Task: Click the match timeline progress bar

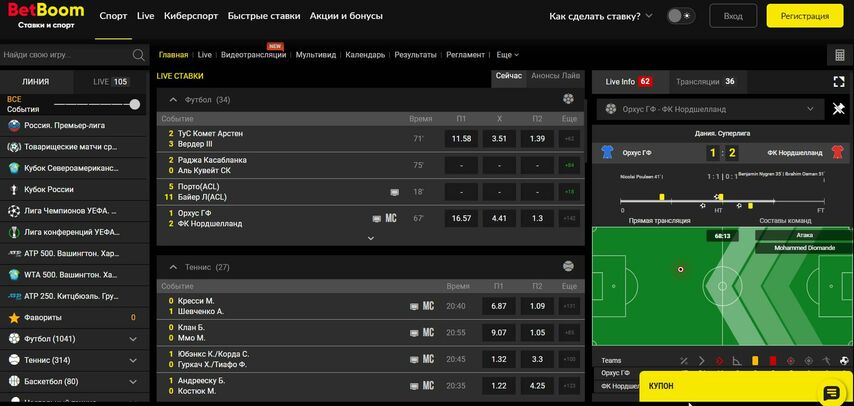Action: (722, 202)
